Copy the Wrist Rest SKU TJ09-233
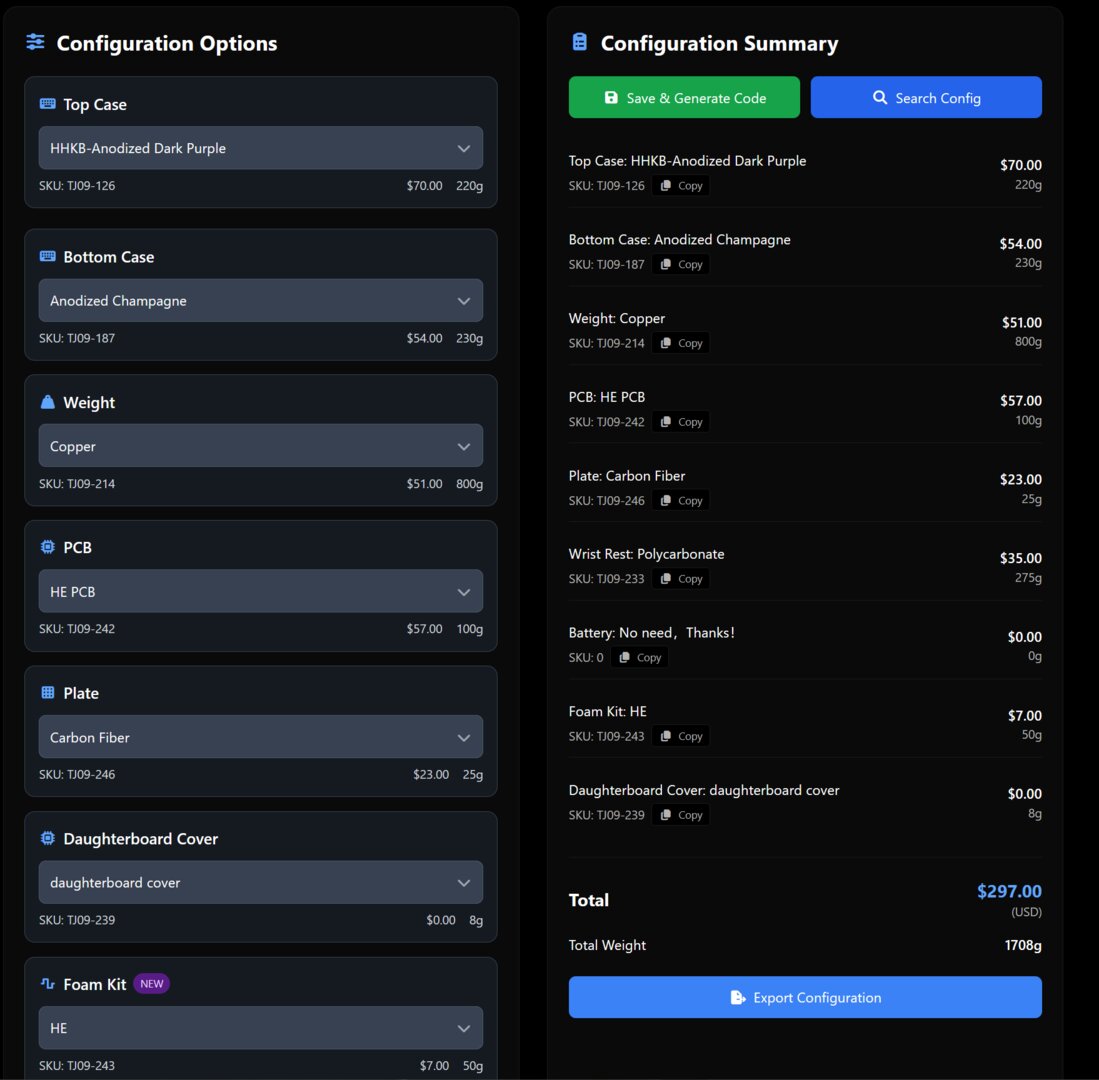Image resolution: width=1099 pixels, height=1080 pixels. (681, 579)
